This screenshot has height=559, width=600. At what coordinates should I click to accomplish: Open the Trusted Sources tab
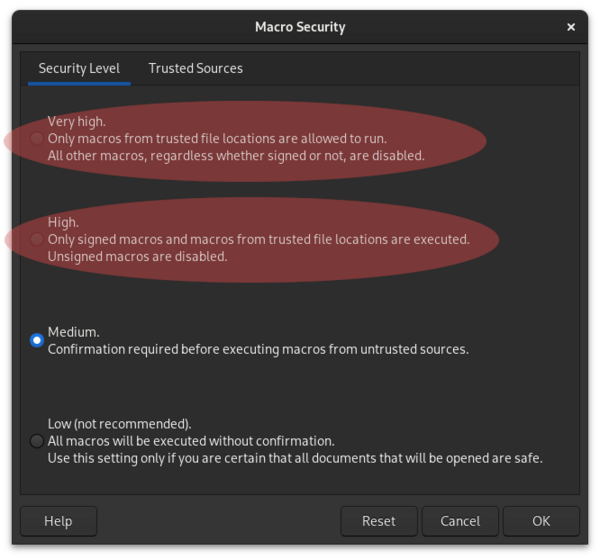195,68
